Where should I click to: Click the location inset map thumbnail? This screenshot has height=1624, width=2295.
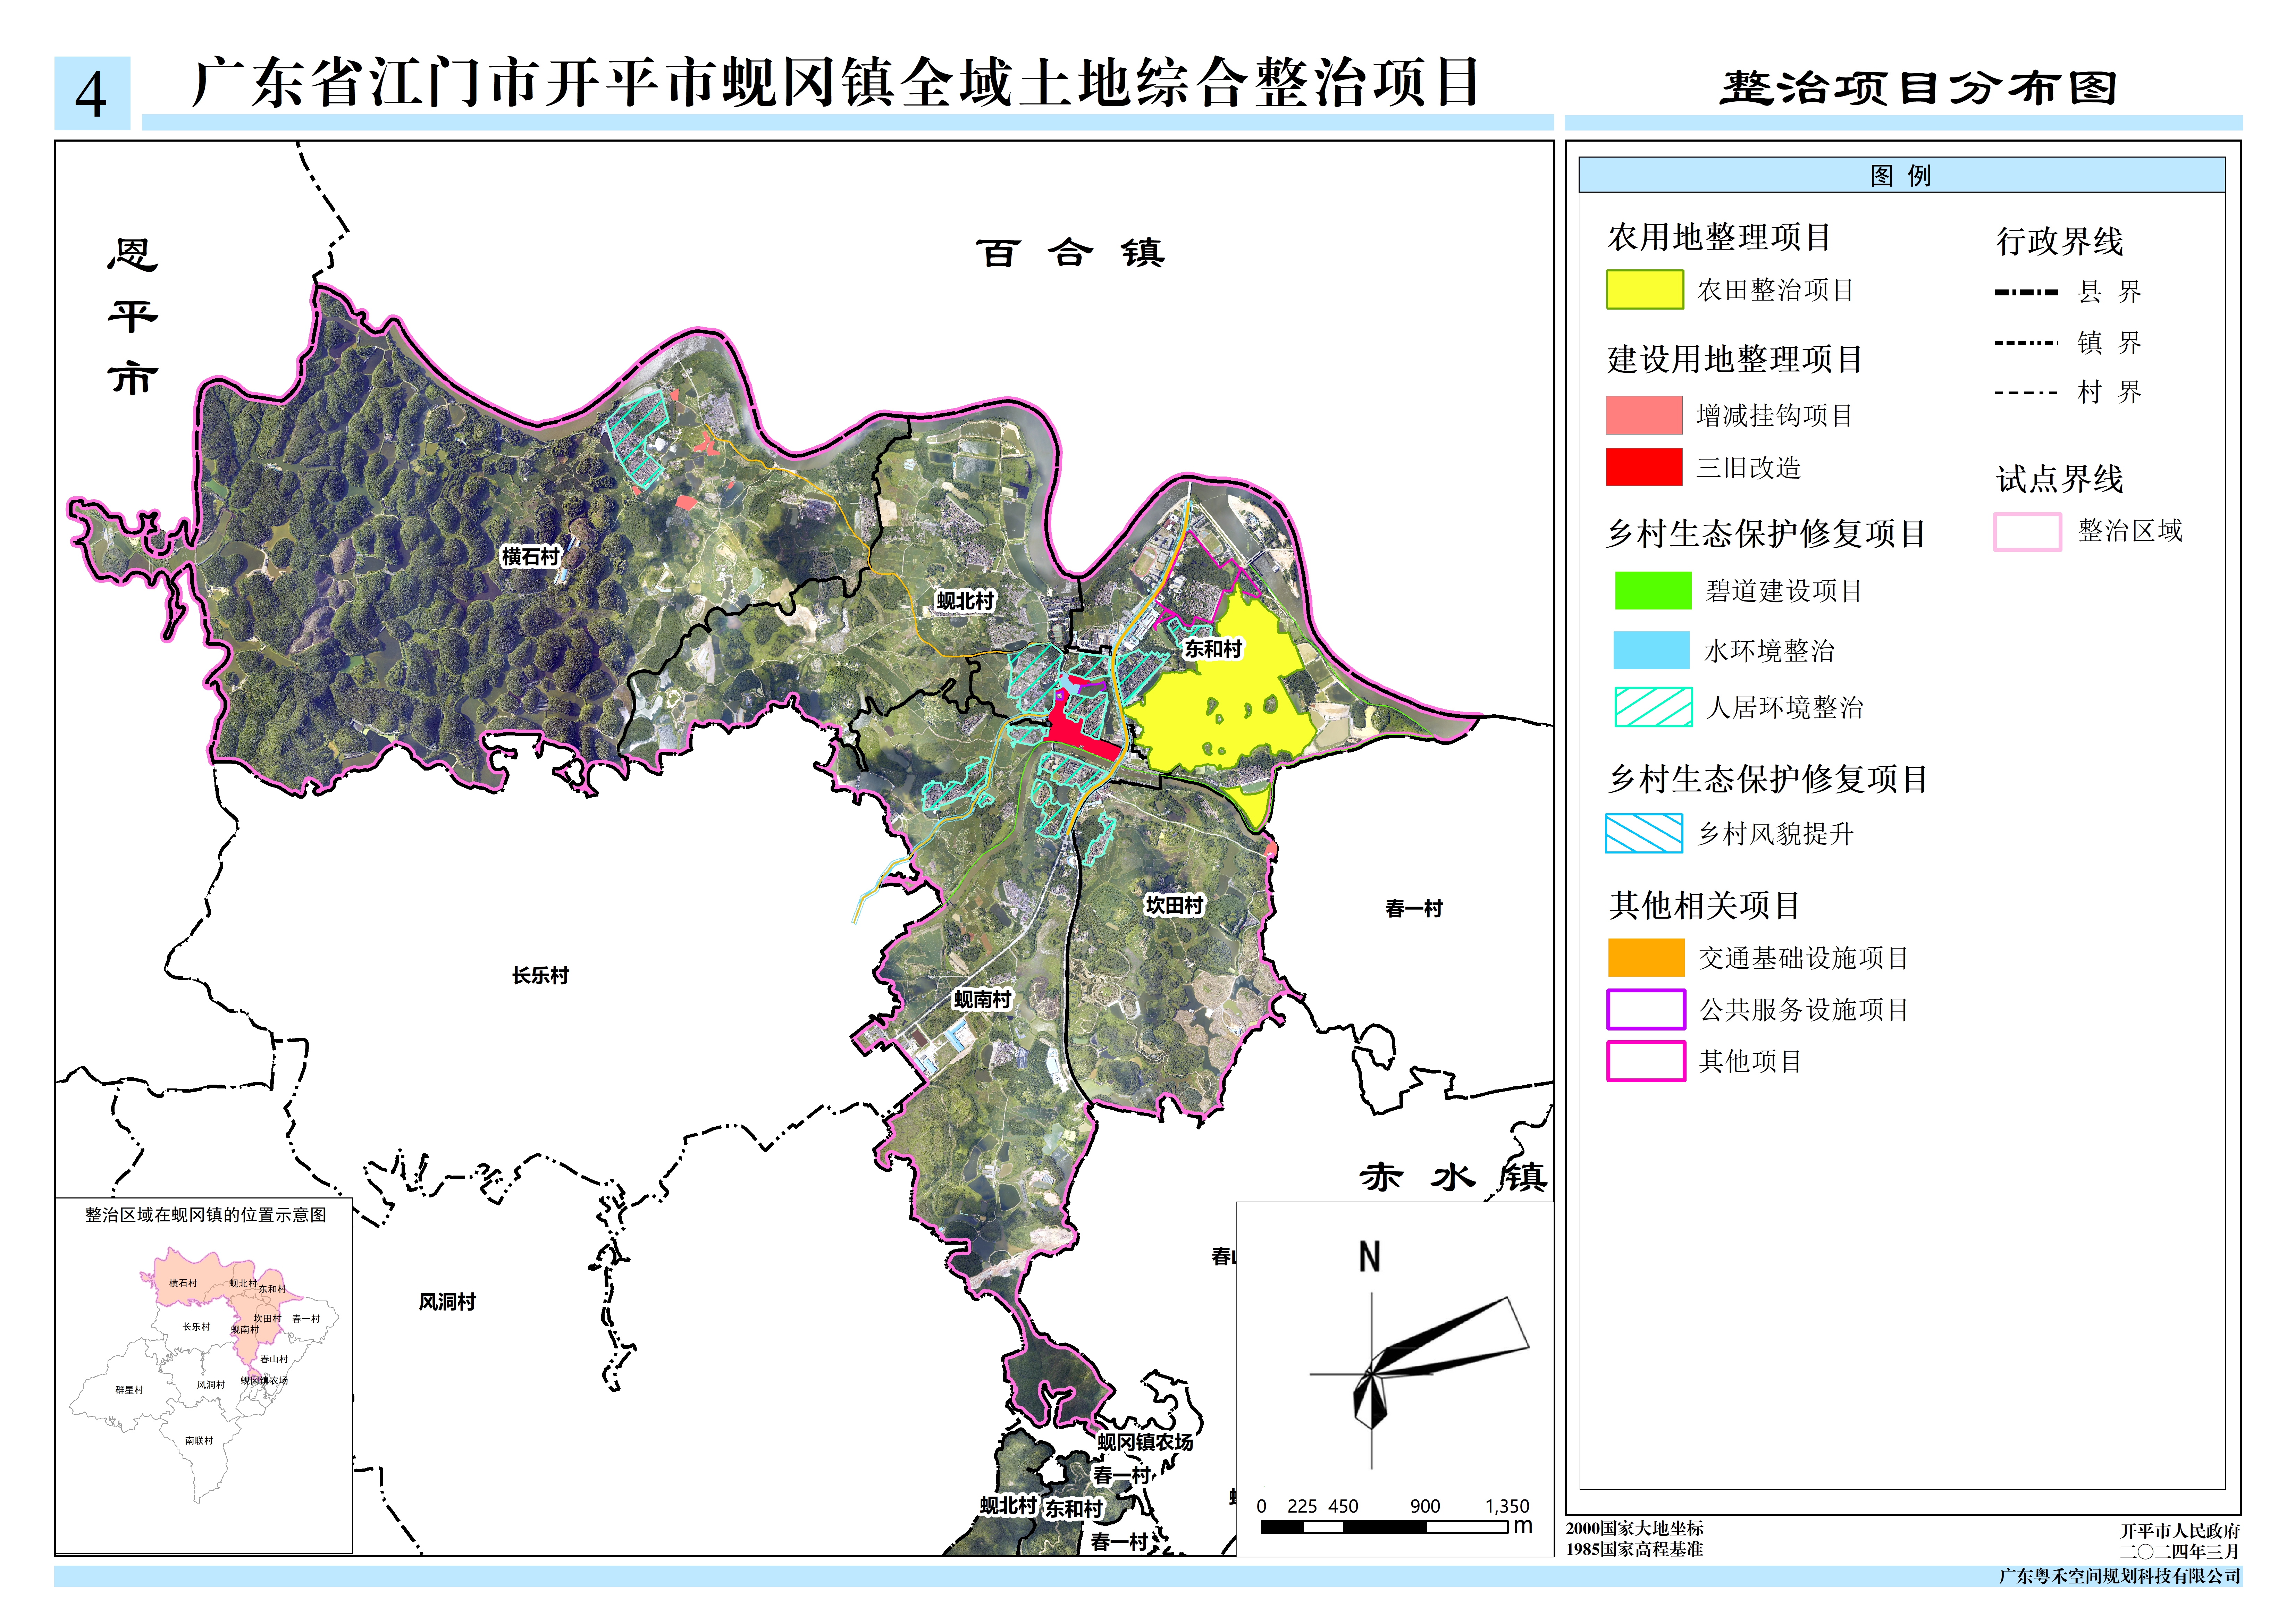(204, 1375)
